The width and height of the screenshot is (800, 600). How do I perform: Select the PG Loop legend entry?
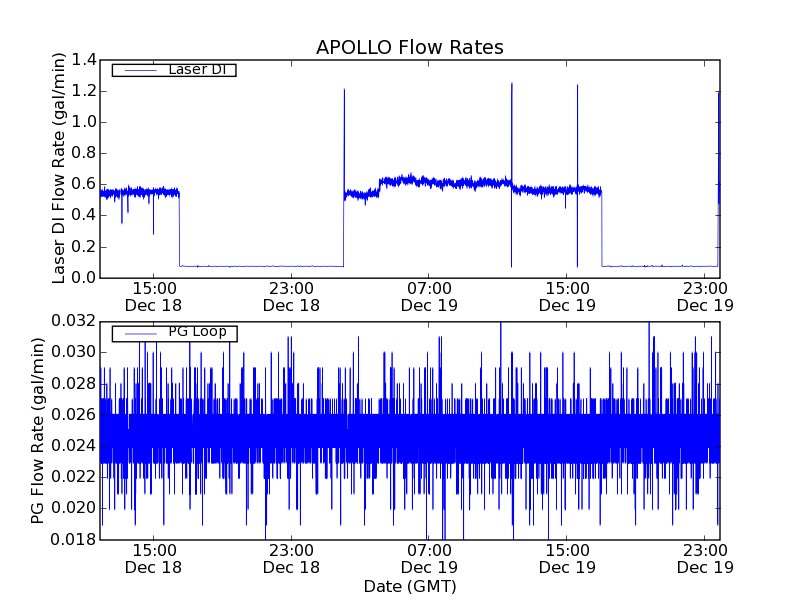[x=174, y=332]
